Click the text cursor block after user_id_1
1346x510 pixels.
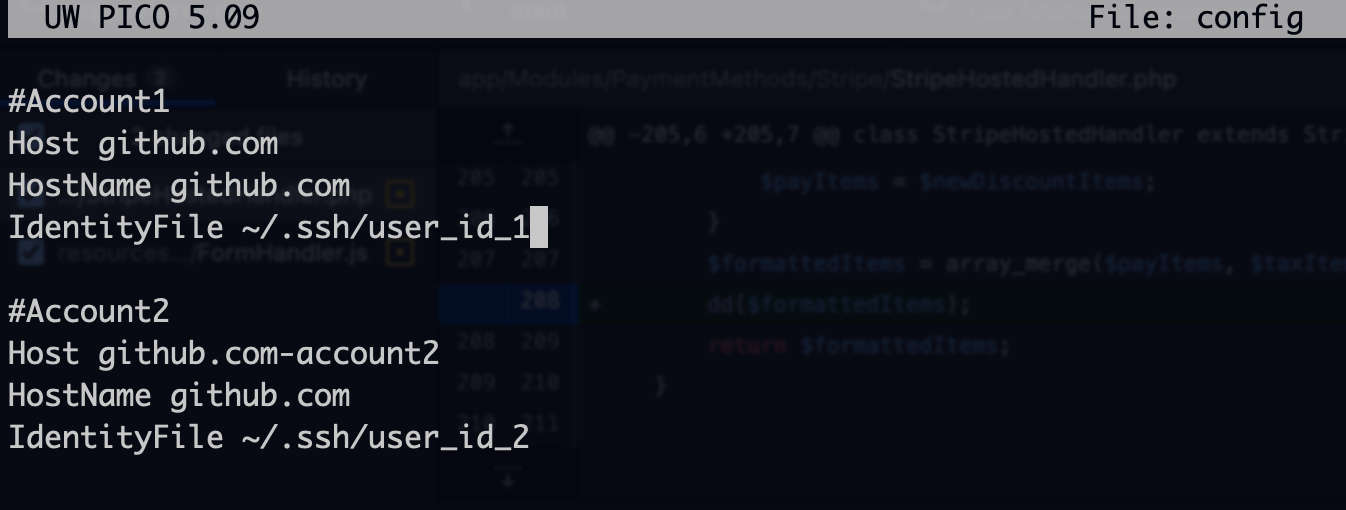(538, 227)
